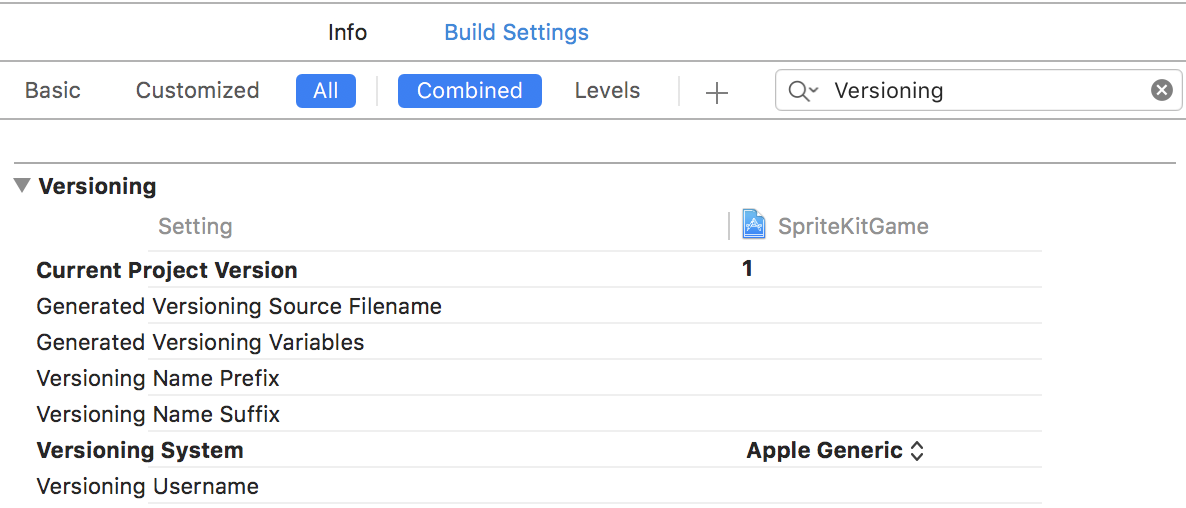Select the SpriteKitGame column header
The width and height of the screenshot is (1186, 508).
click(853, 226)
